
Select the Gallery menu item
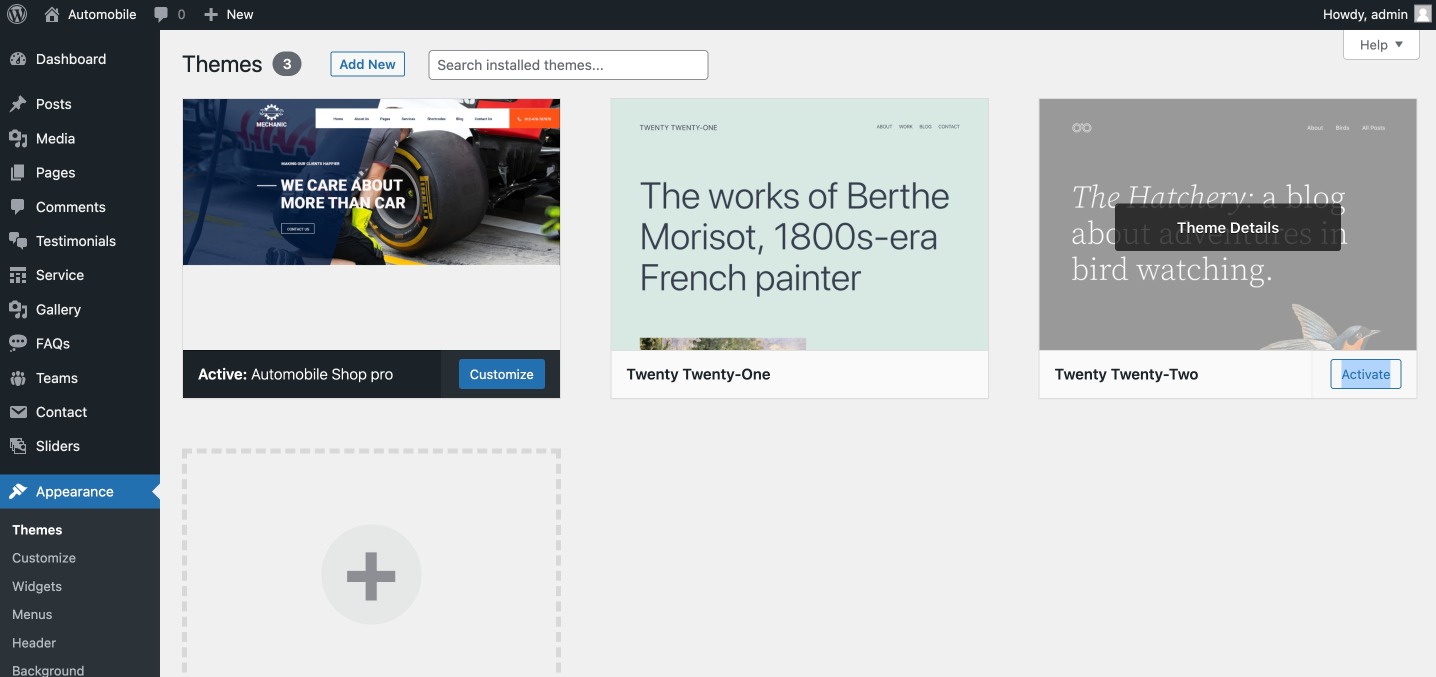pyautogui.click(x=80, y=309)
